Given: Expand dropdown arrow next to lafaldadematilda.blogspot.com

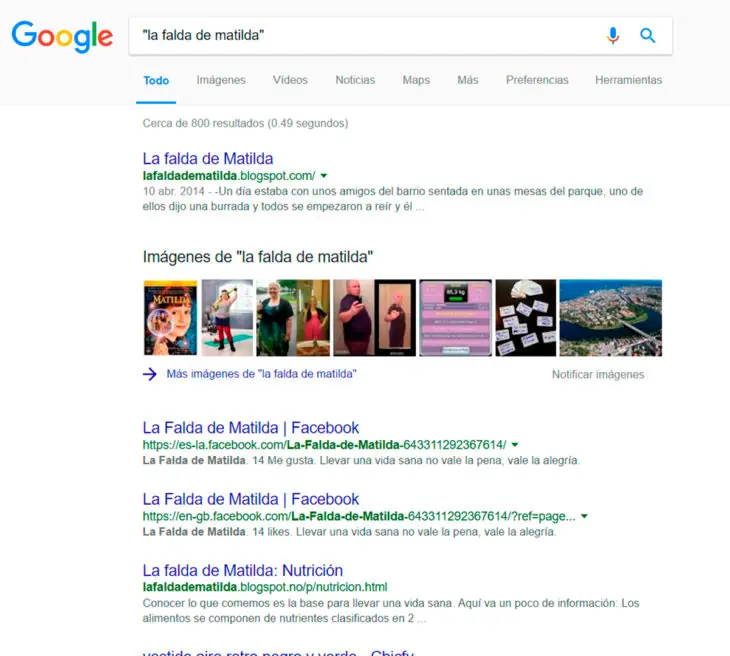Looking at the screenshot, I should click(x=324, y=176).
